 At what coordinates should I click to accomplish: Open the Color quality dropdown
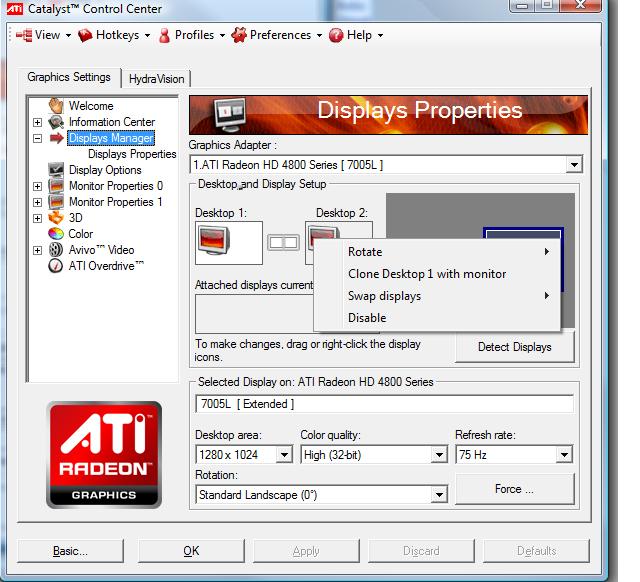[x=439, y=454]
